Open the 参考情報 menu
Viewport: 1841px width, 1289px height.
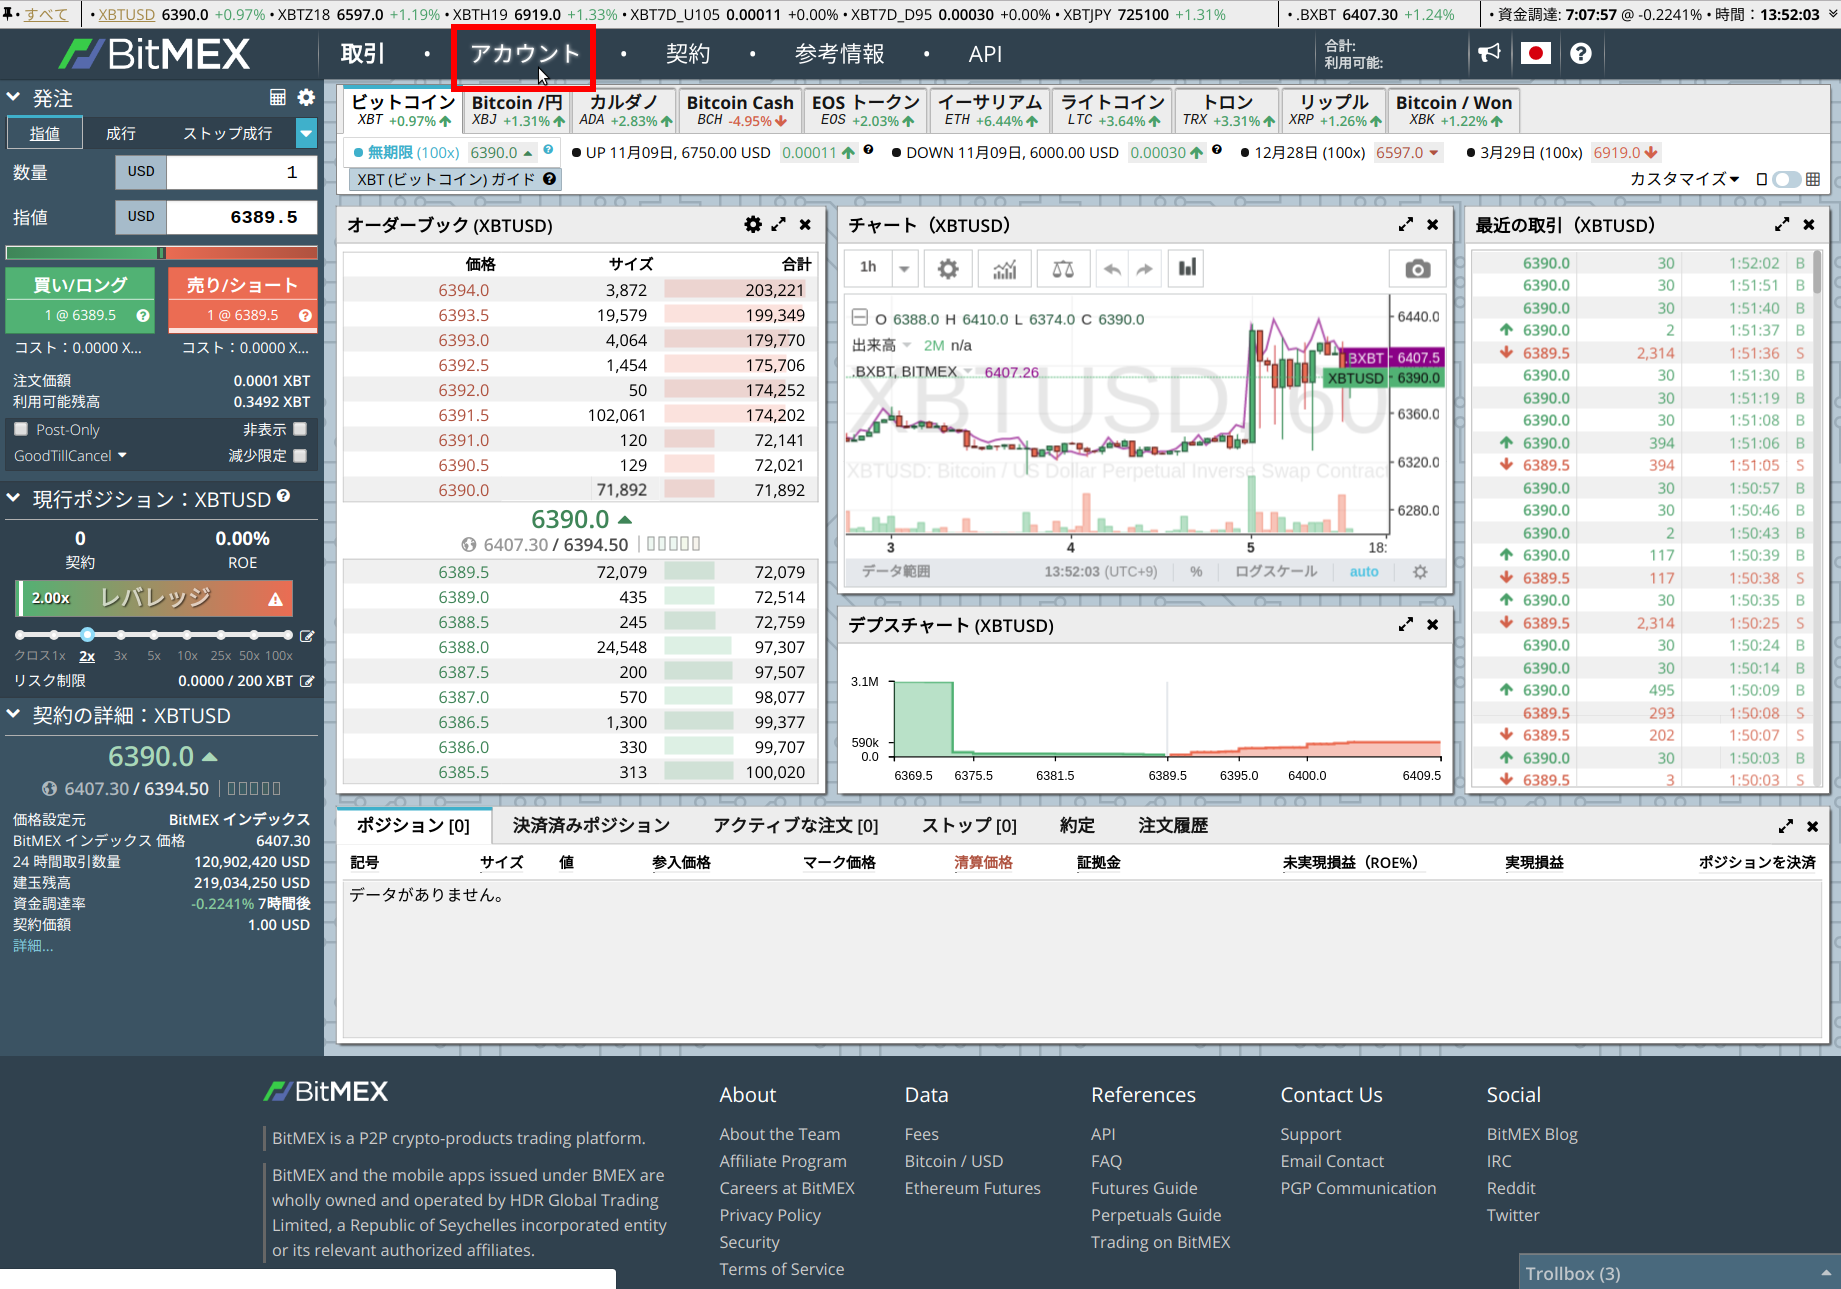pyautogui.click(x=839, y=54)
